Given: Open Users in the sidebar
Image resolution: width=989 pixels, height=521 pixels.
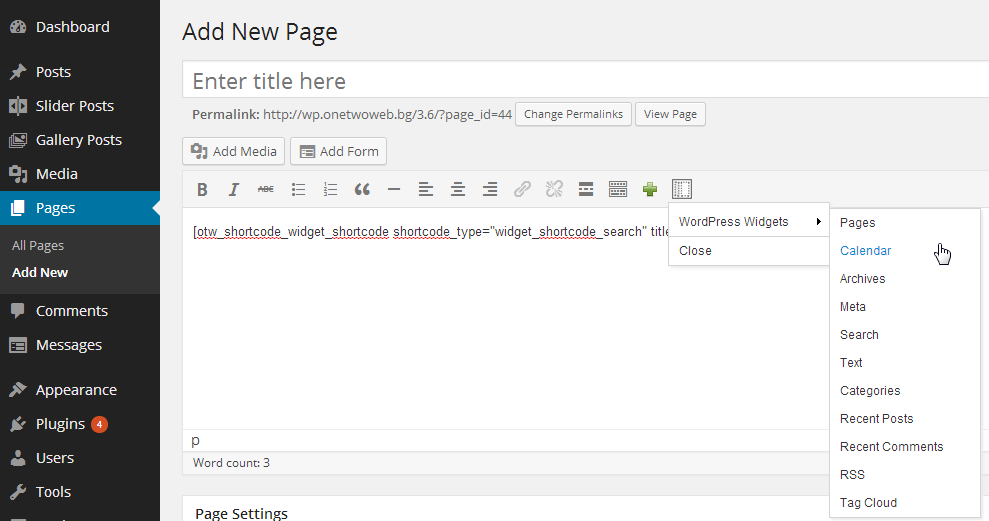Looking at the screenshot, I should pyautogui.click(x=79, y=458).
